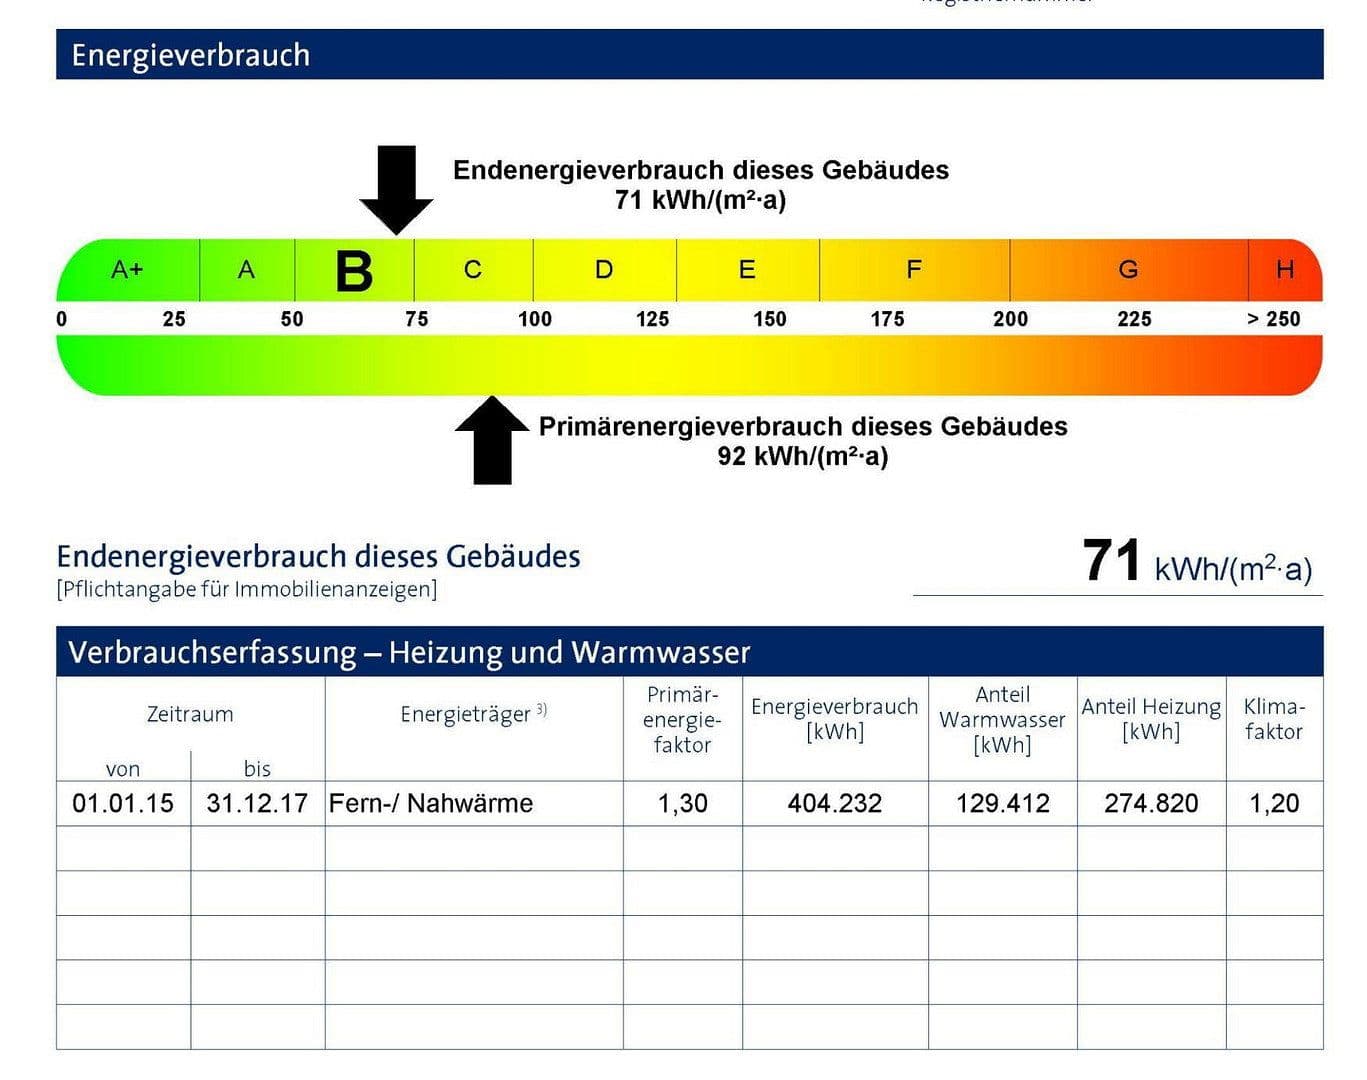Click the 'Energieverbrauch' section header
Screen dimensions: 1367x1080
point(689,54)
